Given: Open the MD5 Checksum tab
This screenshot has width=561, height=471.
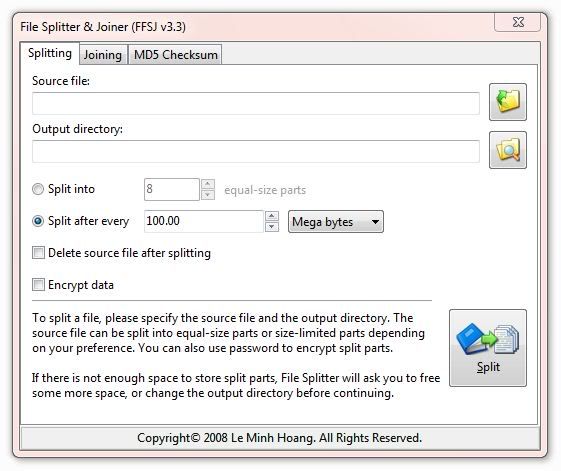Looking at the screenshot, I should click(x=175, y=55).
